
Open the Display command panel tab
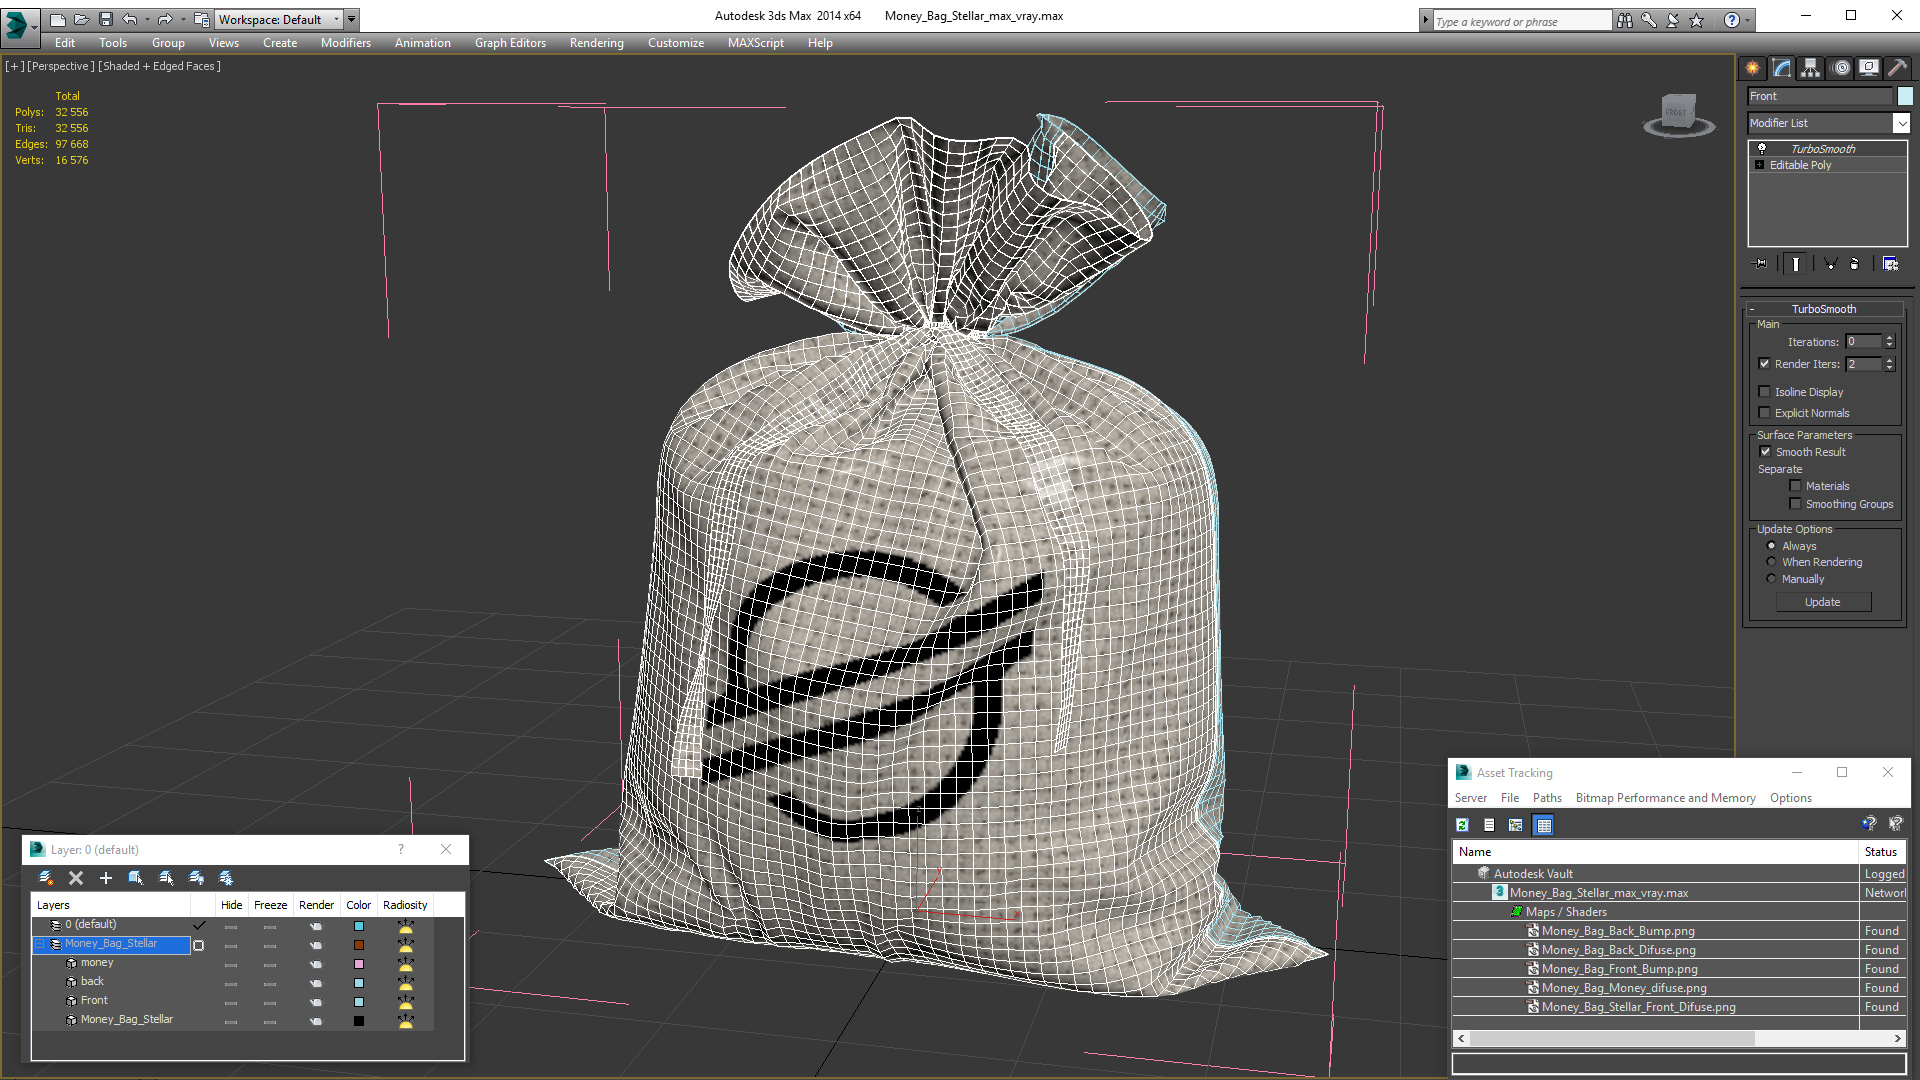pyautogui.click(x=1868, y=68)
